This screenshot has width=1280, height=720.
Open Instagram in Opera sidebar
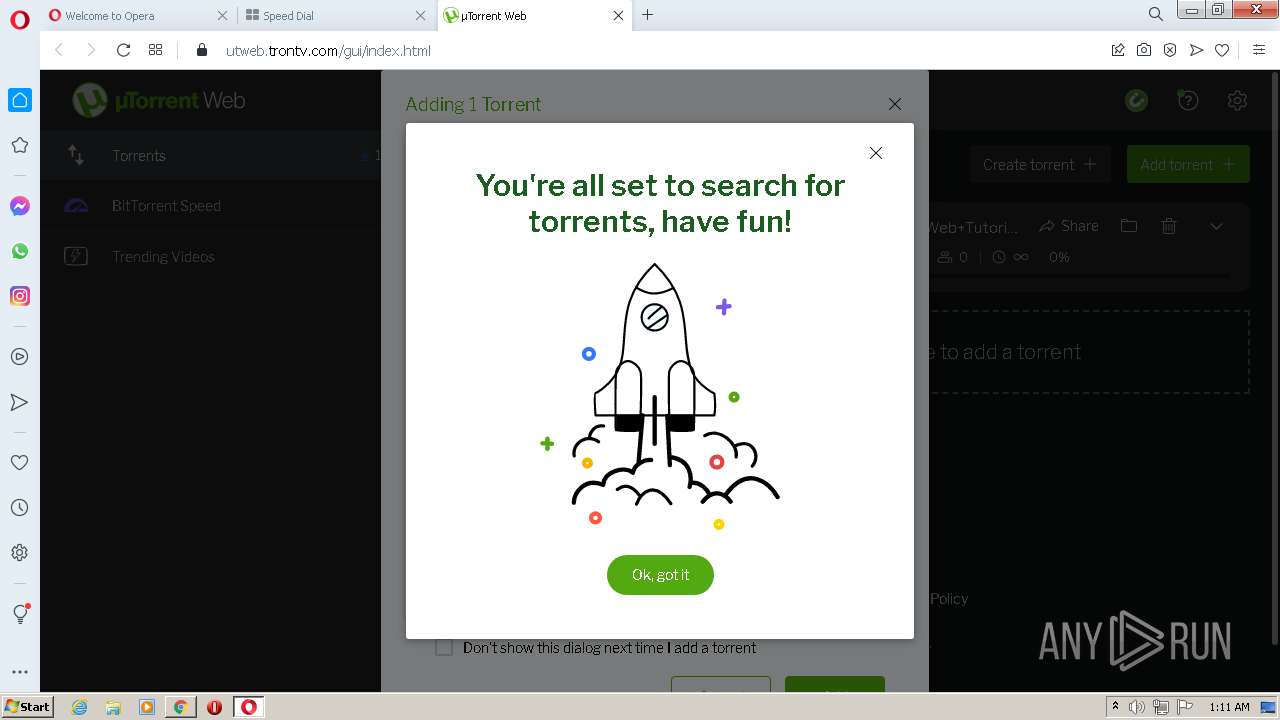[20, 296]
